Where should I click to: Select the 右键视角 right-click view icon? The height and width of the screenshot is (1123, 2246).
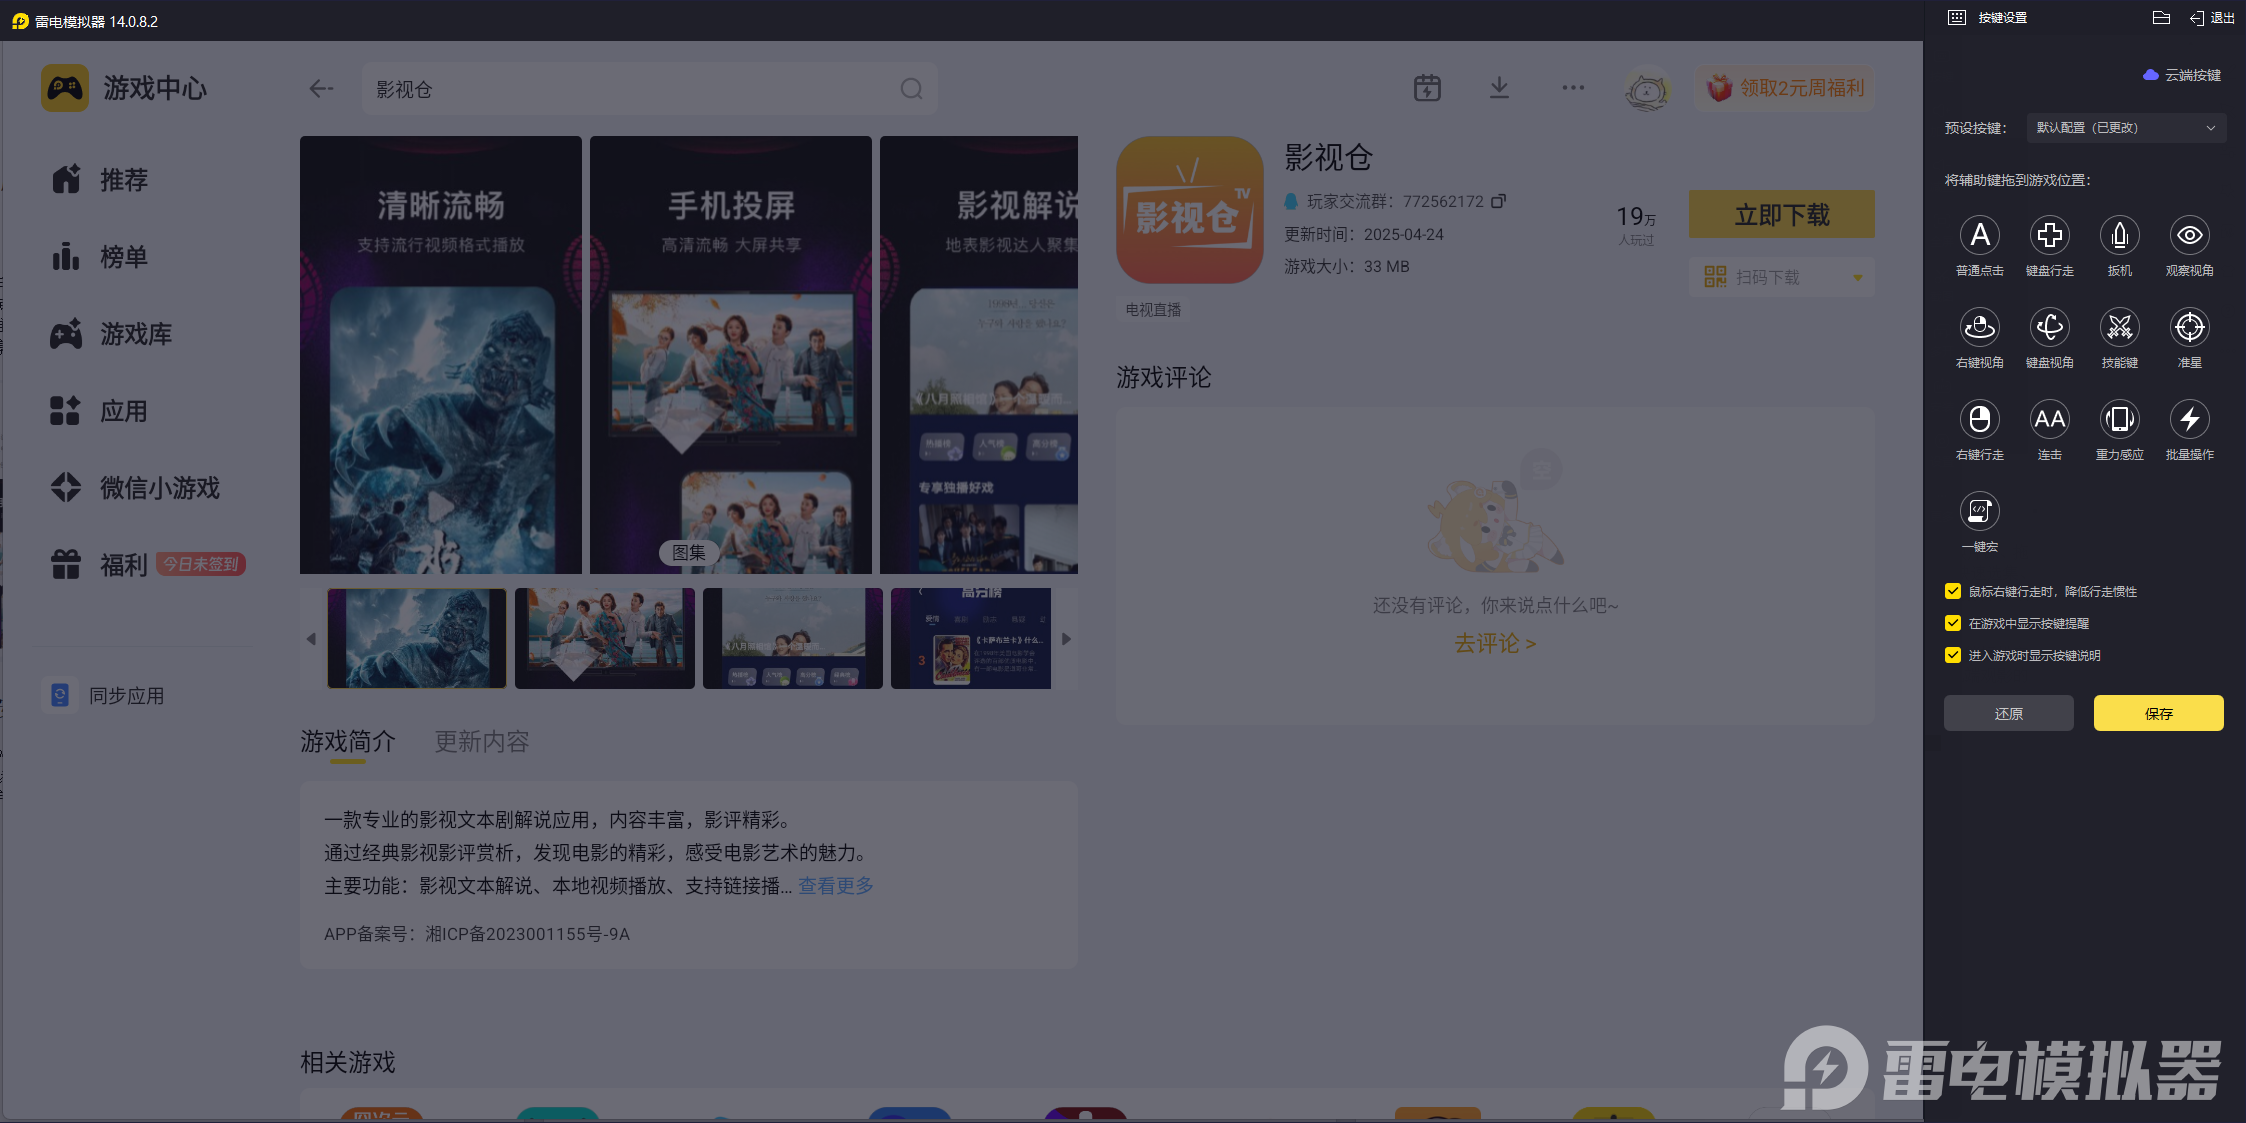pos(1979,328)
